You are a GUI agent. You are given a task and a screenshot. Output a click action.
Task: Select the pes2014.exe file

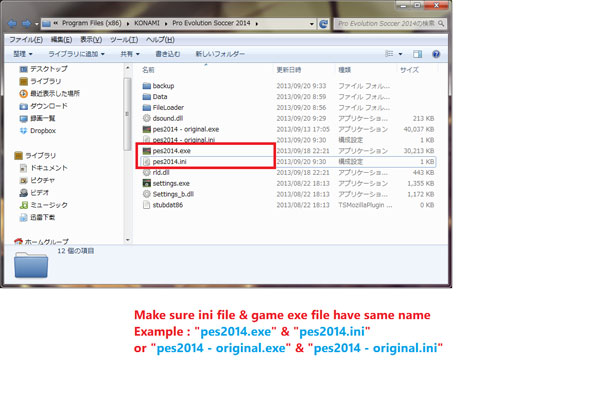[x=171, y=151]
